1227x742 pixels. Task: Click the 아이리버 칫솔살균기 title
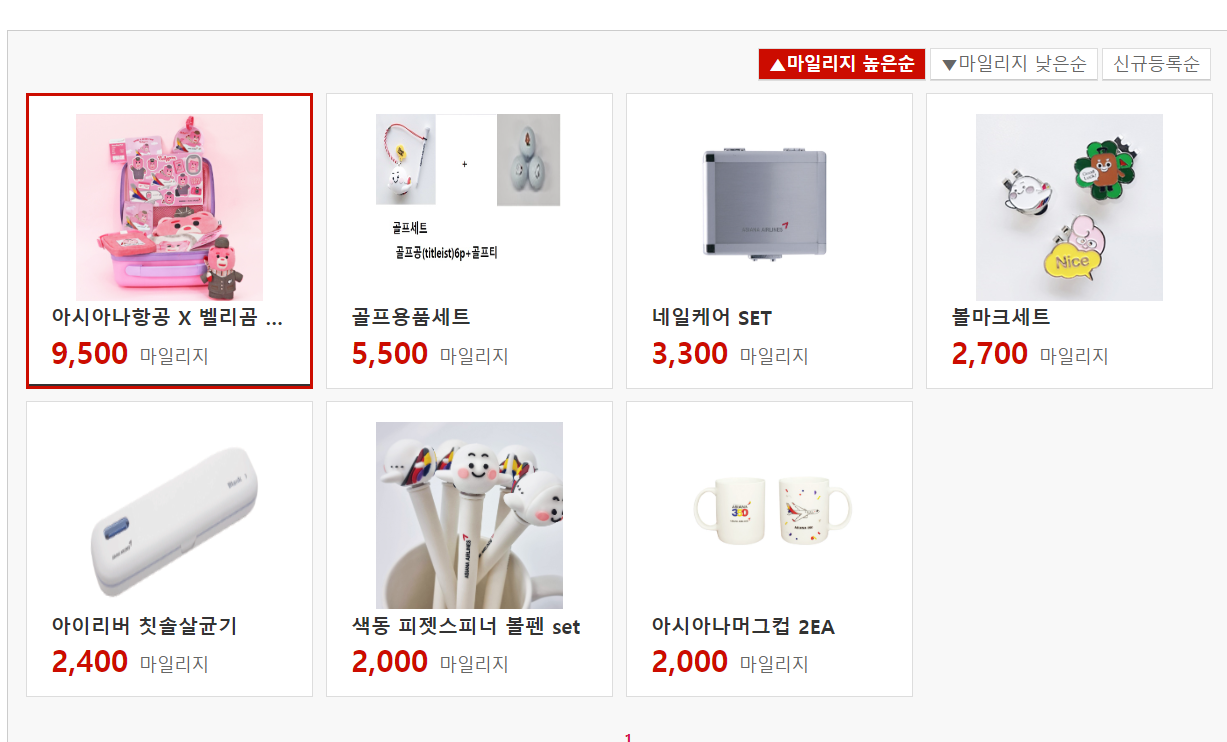tap(144, 626)
